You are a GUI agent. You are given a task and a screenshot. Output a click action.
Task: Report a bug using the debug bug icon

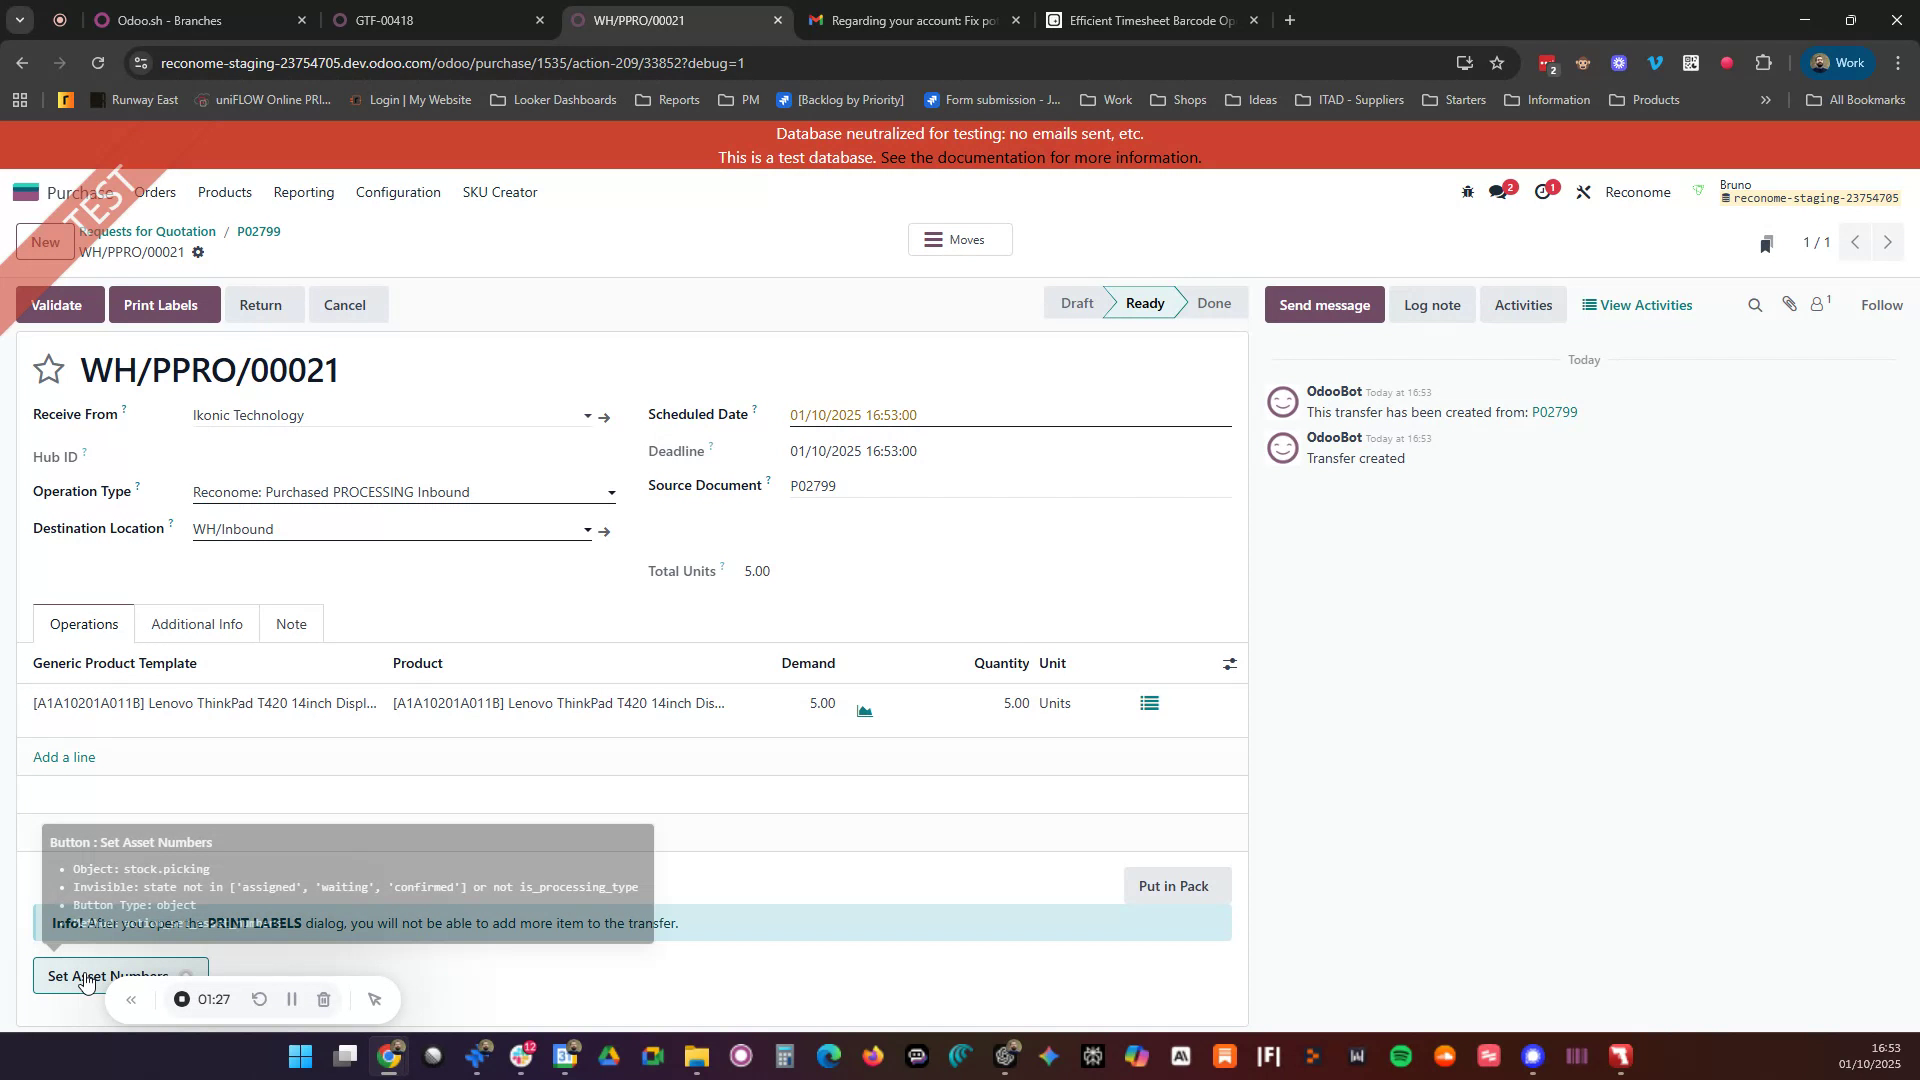1467,191
